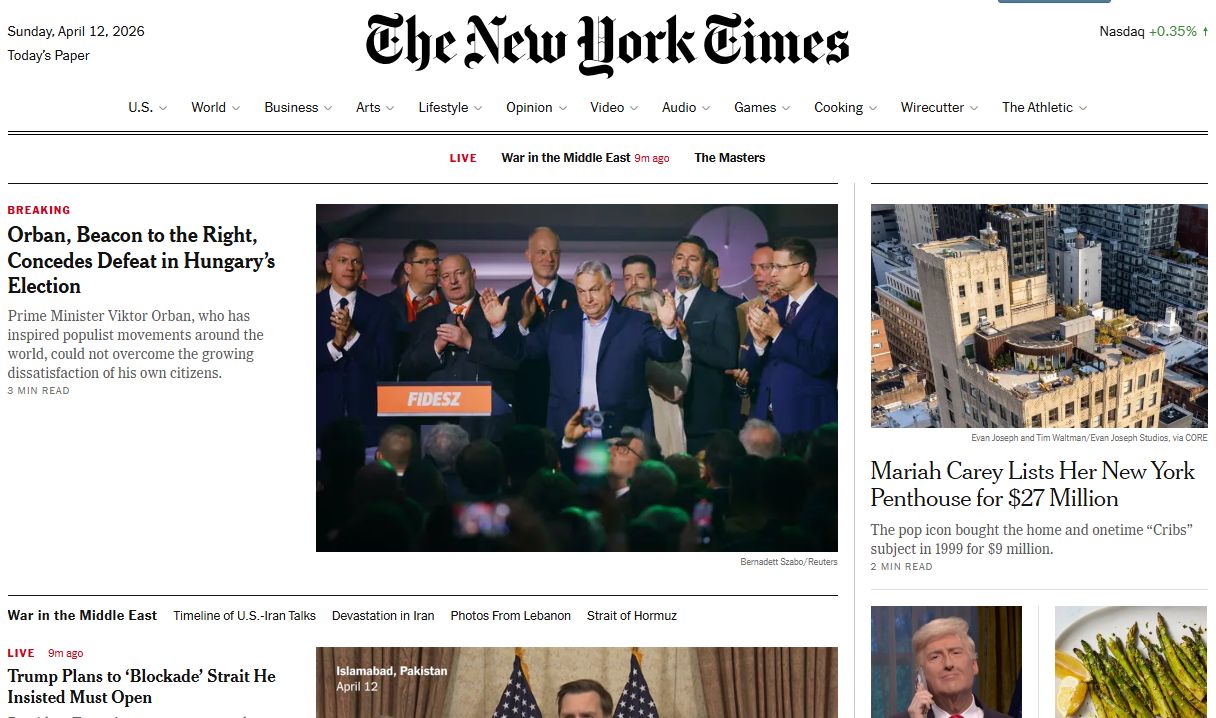This screenshot has width=1216, height=718.
Task: Expand the U.S. section chevron
Action: click(x=163, y=108)
